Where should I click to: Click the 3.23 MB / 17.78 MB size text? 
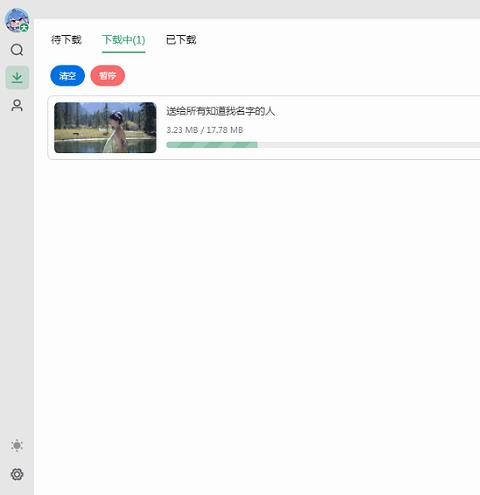[205, 130]
